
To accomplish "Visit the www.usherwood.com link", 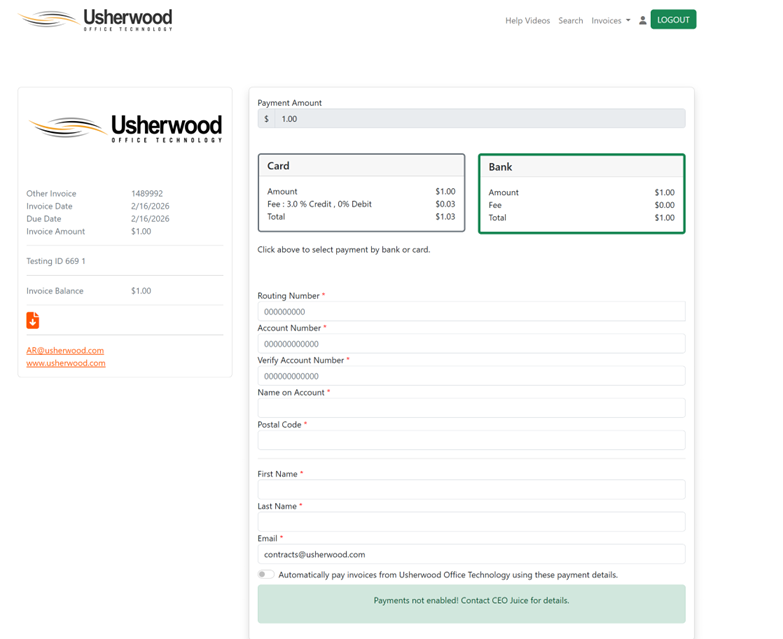I will pyautogui.click(x=66, y=363).
